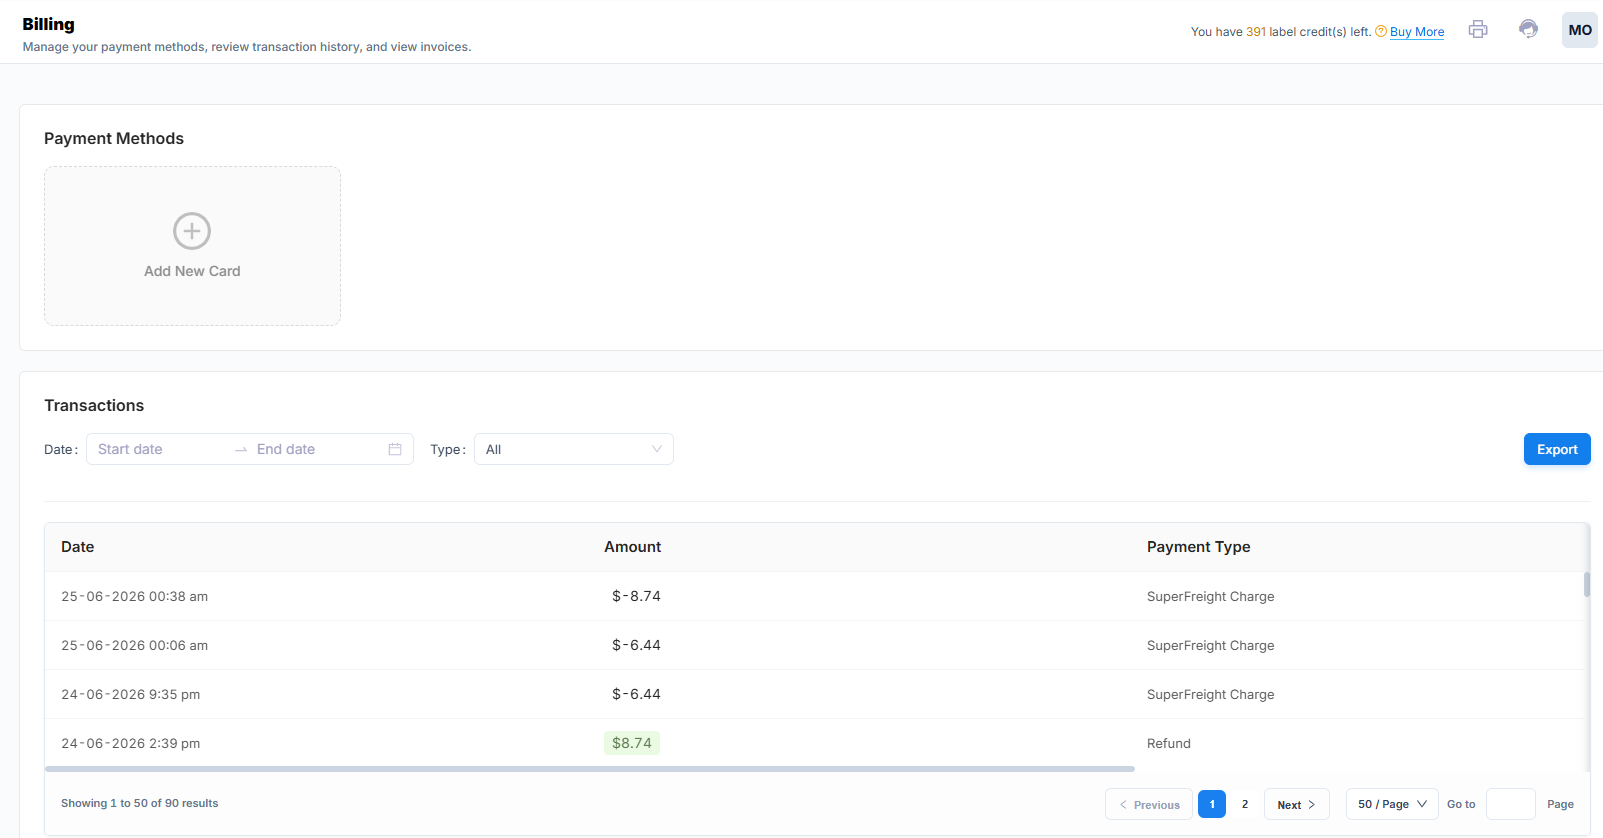Click the Payment Type column header
The image size is (1603, 838).
click(x=1198, y=547)
